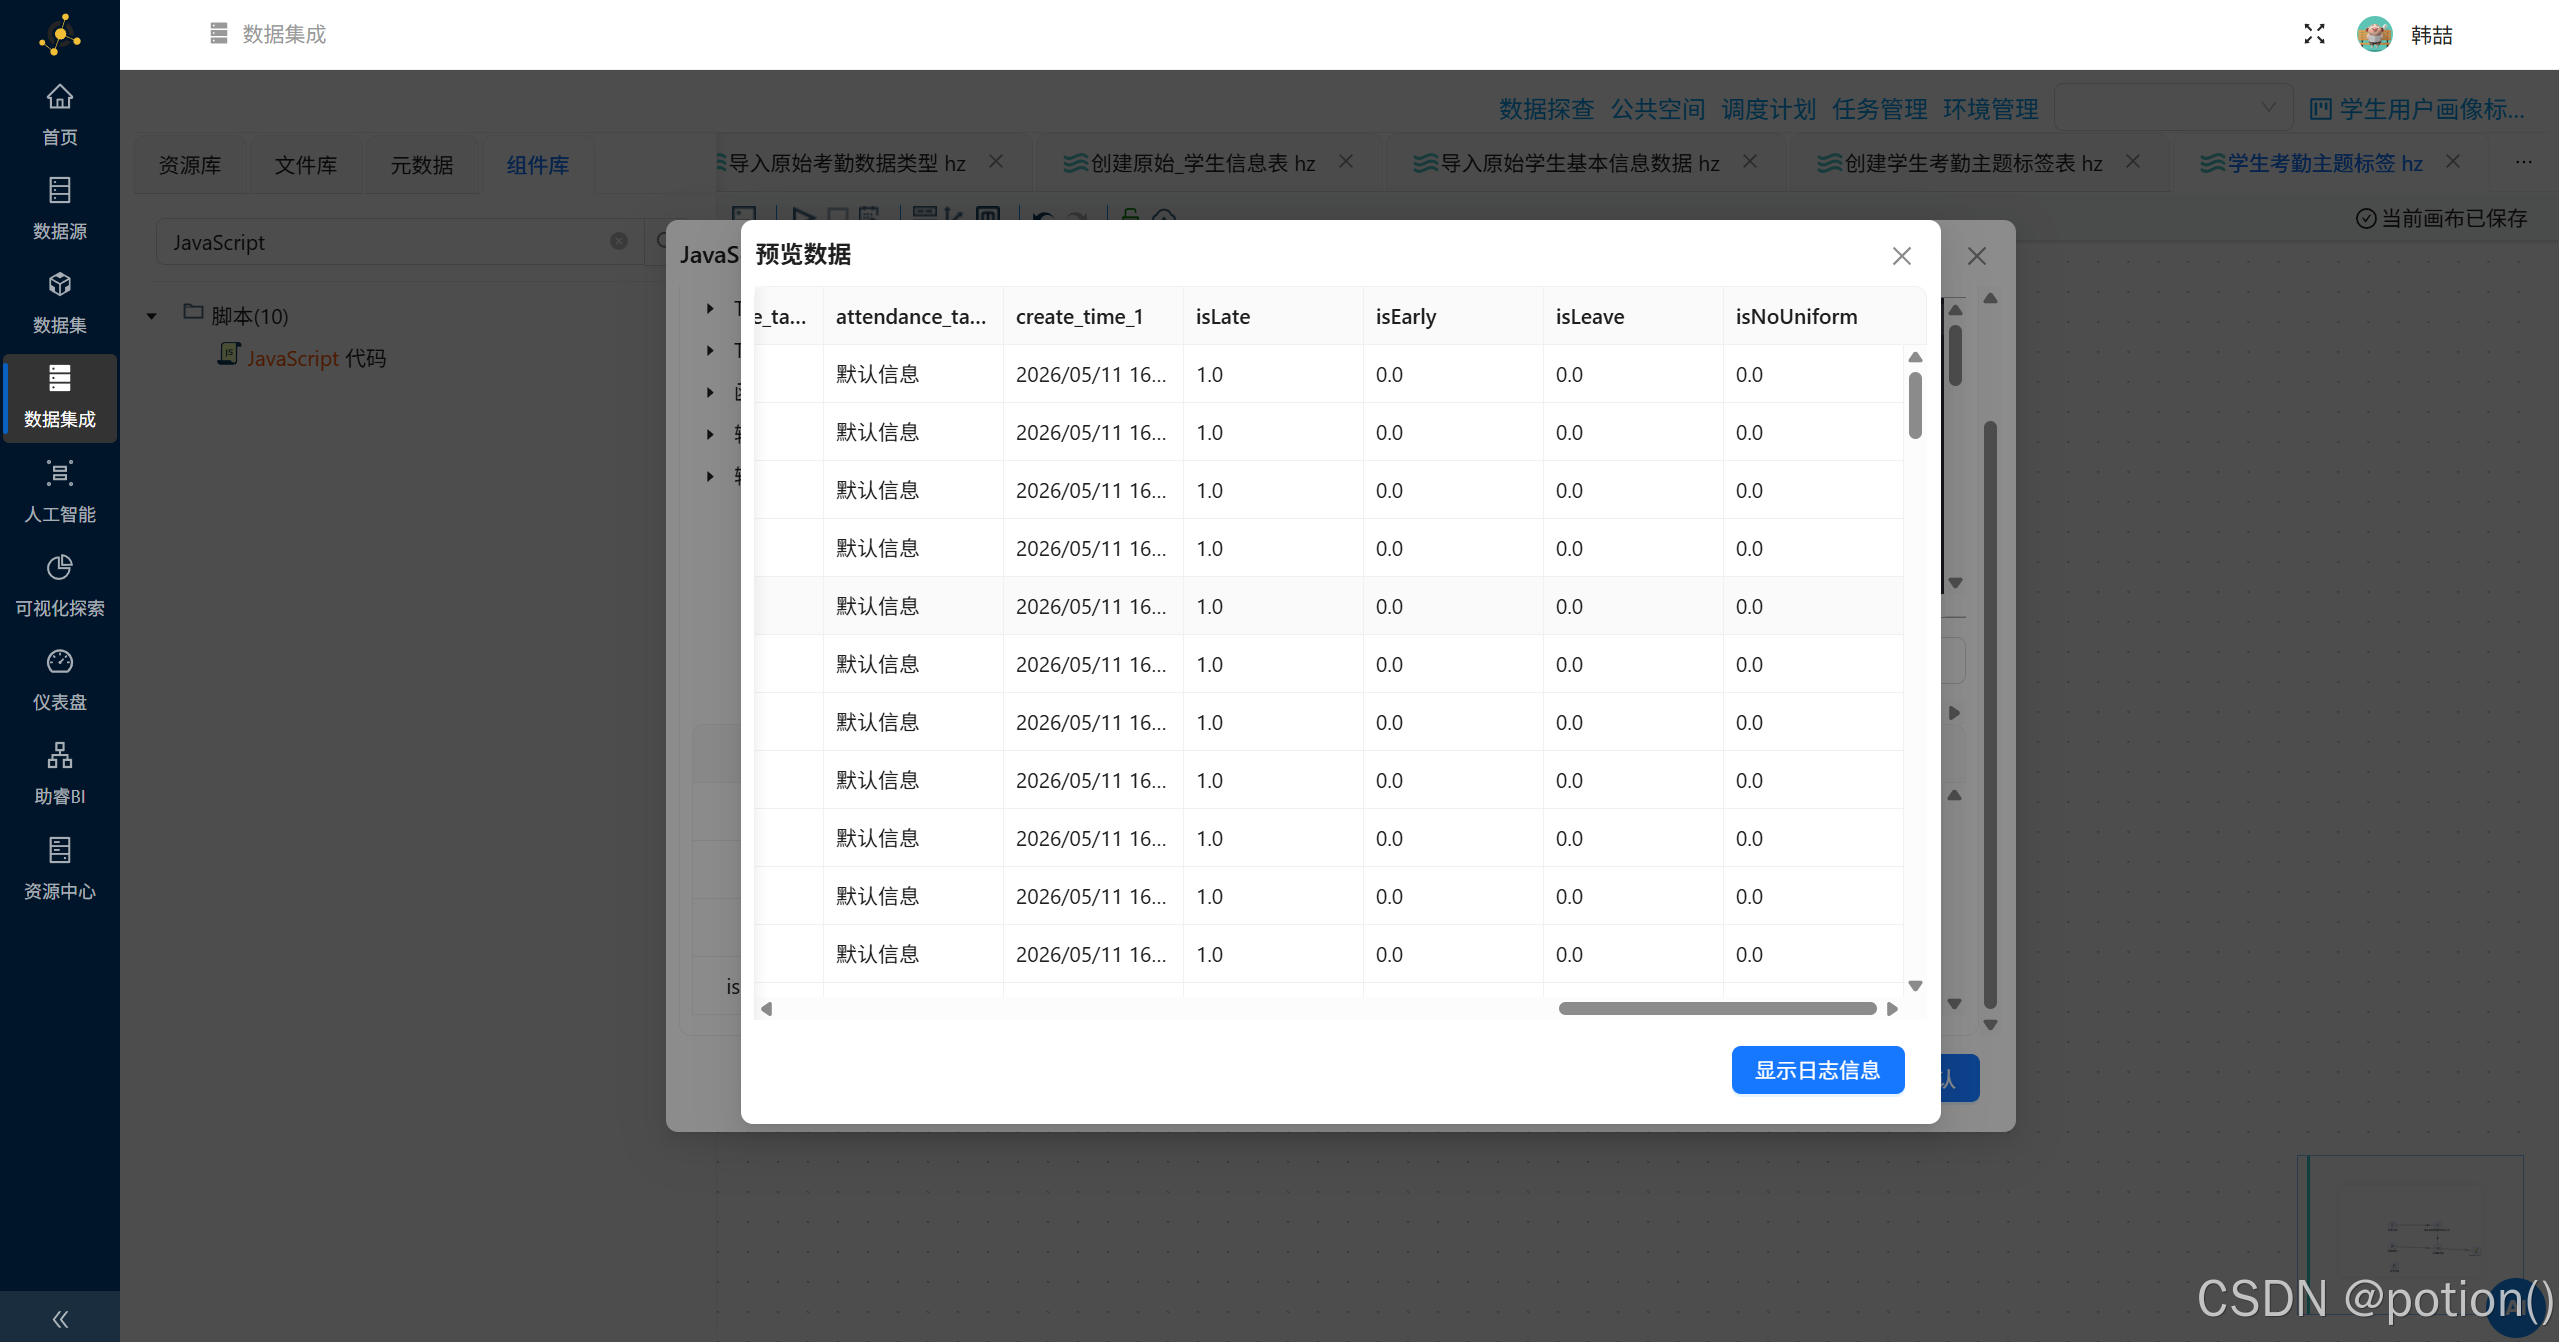Click the table's scroll-right arrow

[1892, 1009]
